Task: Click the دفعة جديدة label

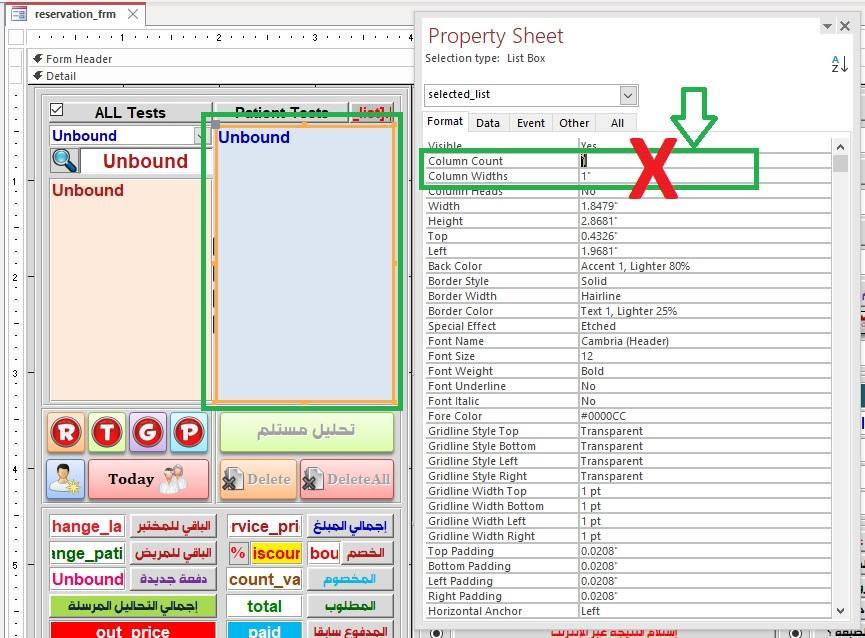Action: tap(173, 580)
